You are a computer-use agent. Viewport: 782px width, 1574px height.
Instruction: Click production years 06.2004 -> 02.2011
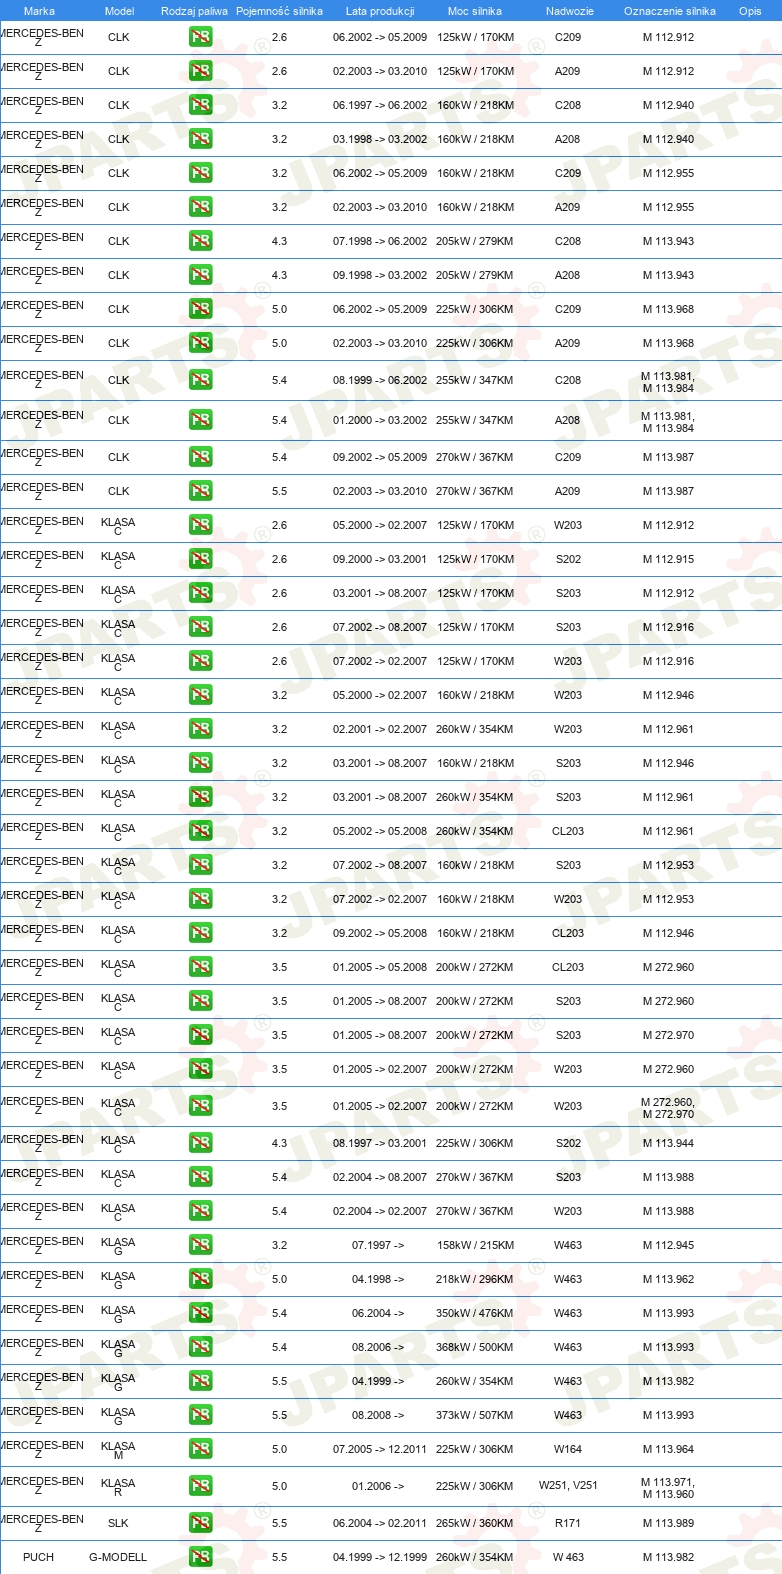pyautogui.click(x=380, y=1524)
